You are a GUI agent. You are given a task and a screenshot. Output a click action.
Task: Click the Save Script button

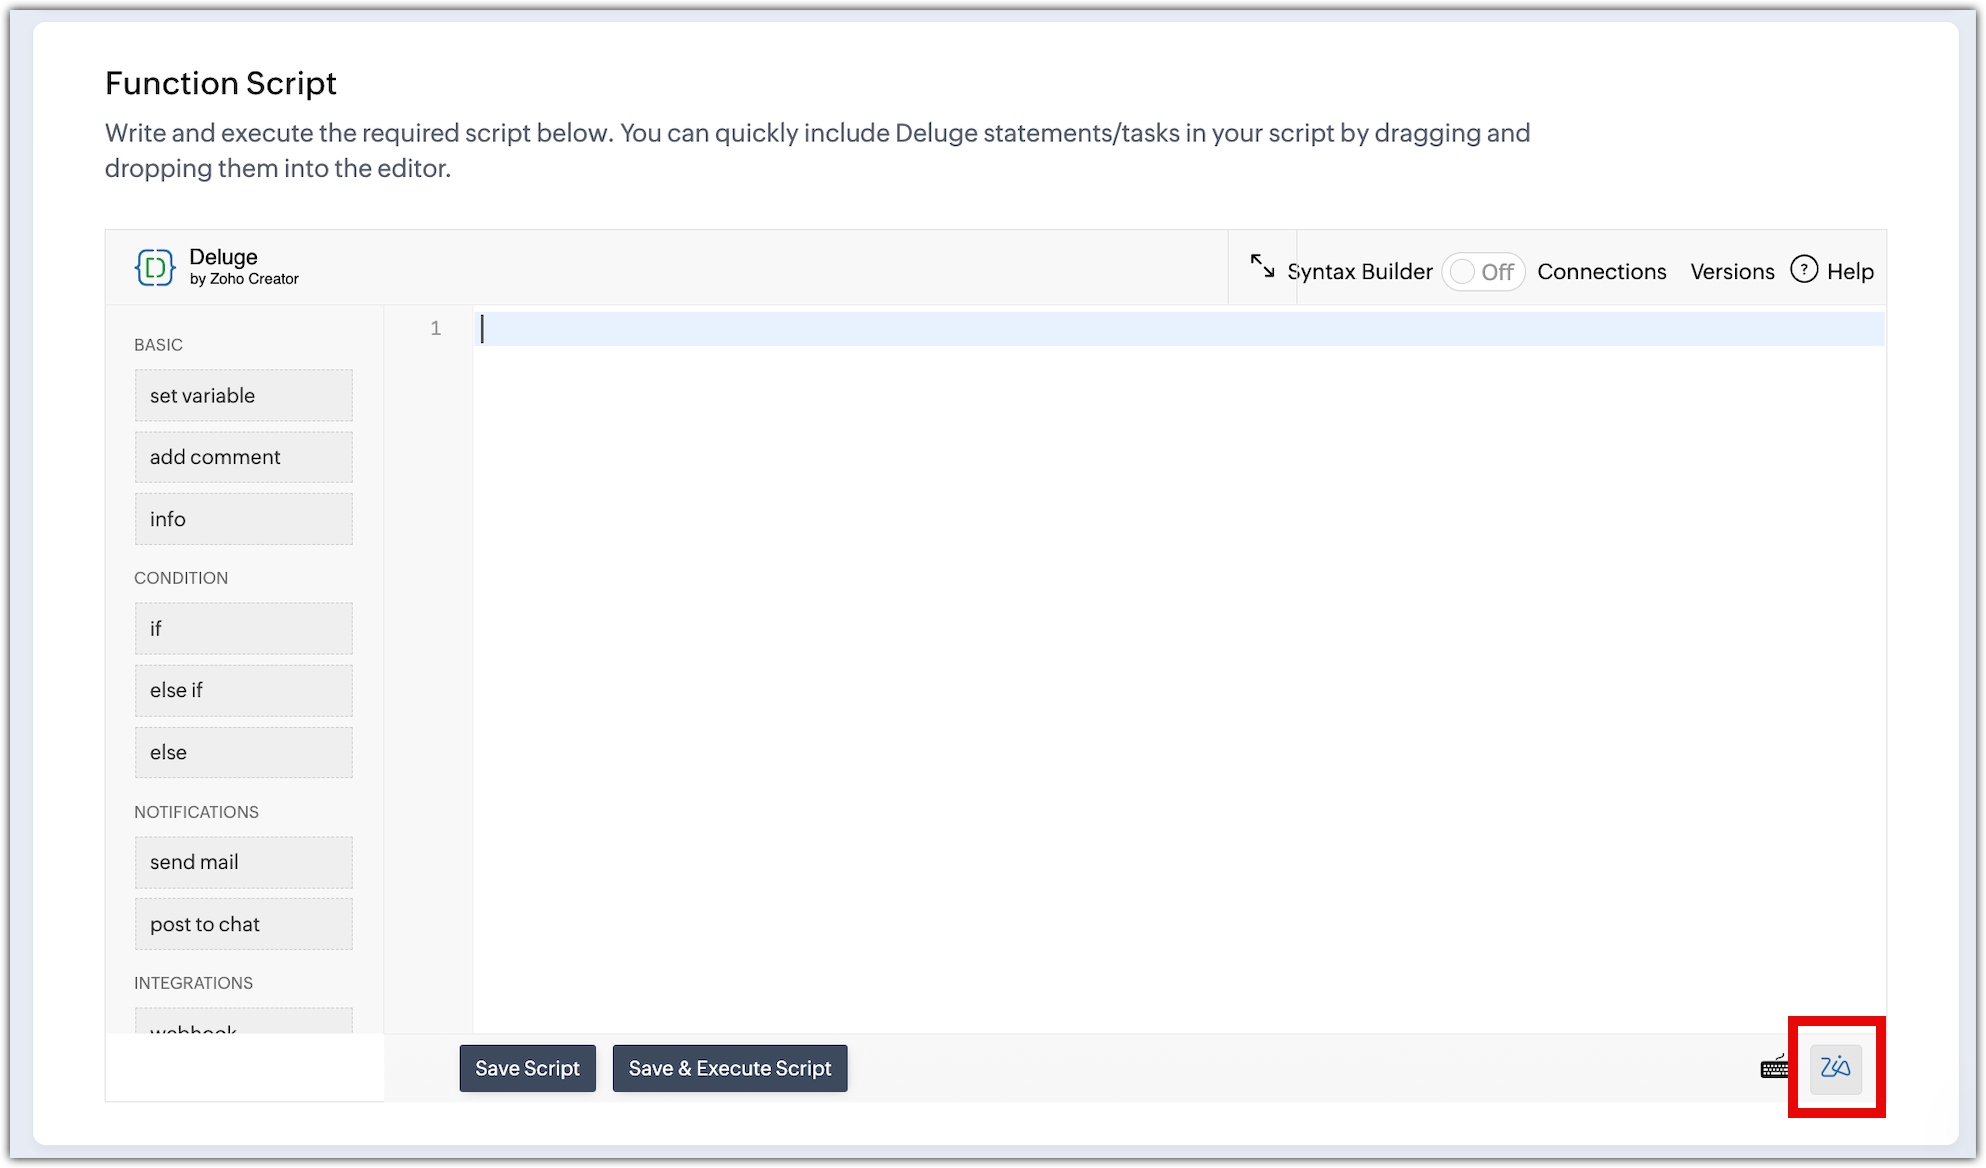[527, 1068]
